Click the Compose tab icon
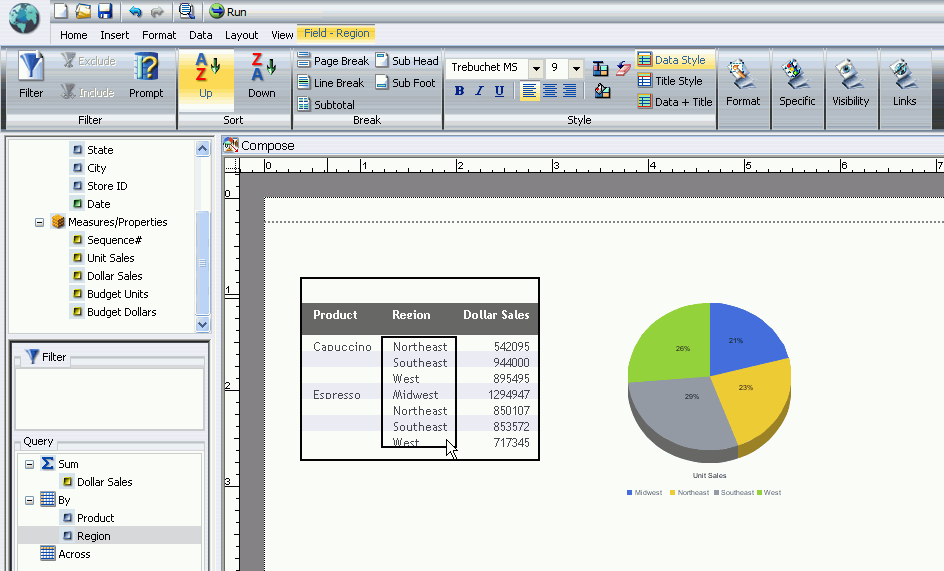The width and height of the screenshot is (944, 571). click(x=231, y=145)
